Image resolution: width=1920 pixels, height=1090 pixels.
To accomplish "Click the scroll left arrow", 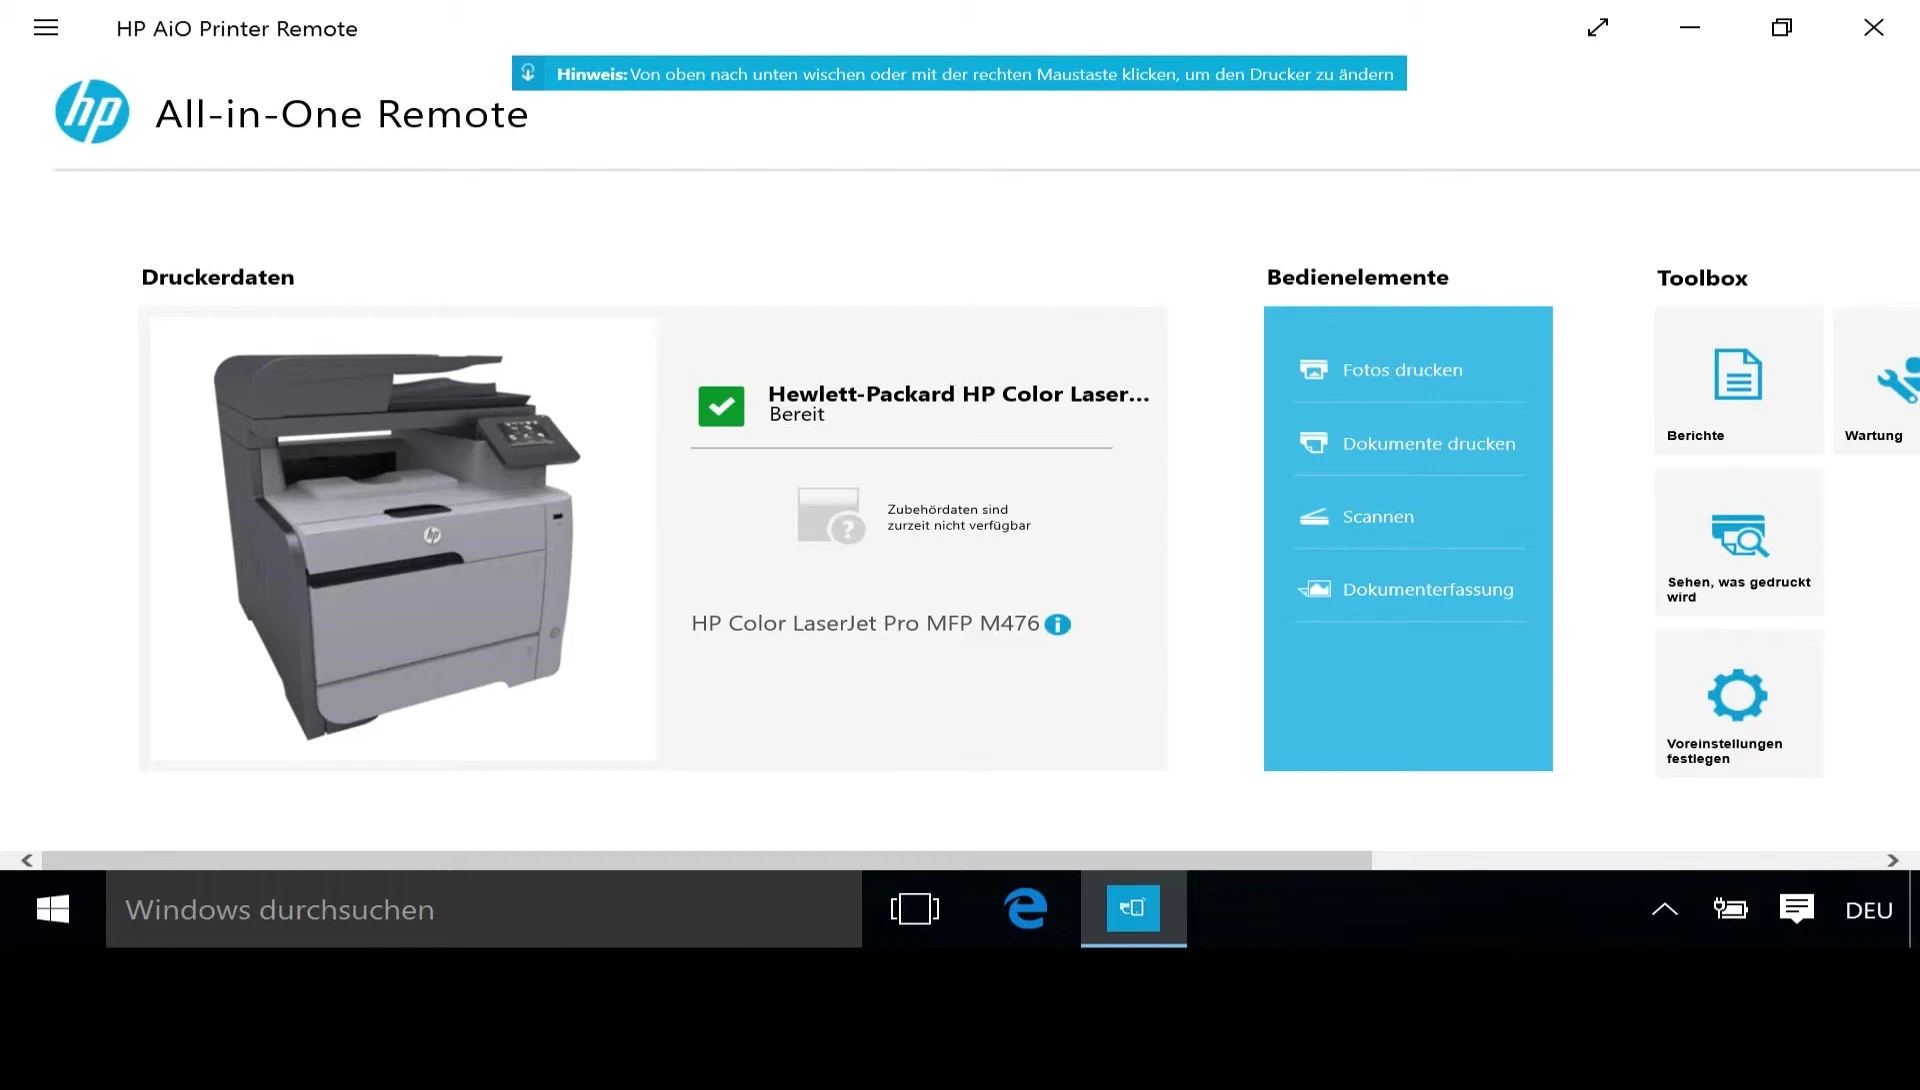I will [27, 860].
